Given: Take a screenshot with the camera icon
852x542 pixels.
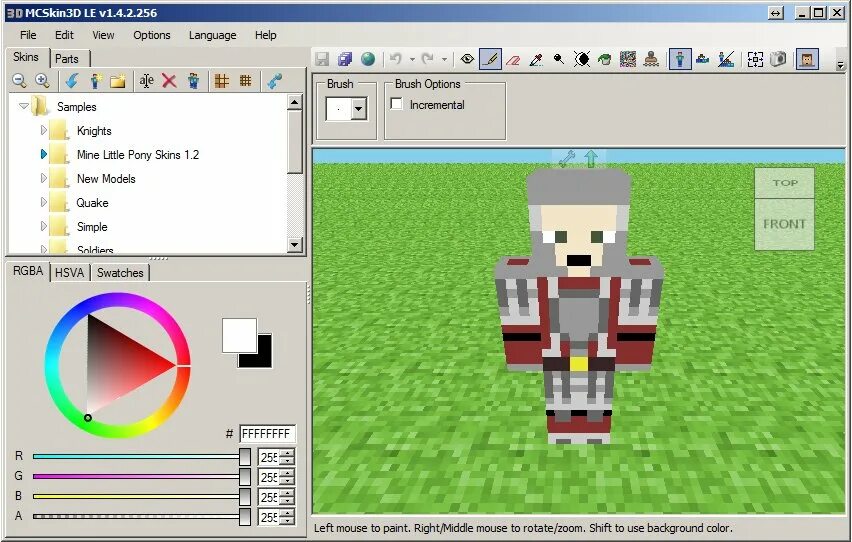Looking at the screenshot, I should [778, 59].
